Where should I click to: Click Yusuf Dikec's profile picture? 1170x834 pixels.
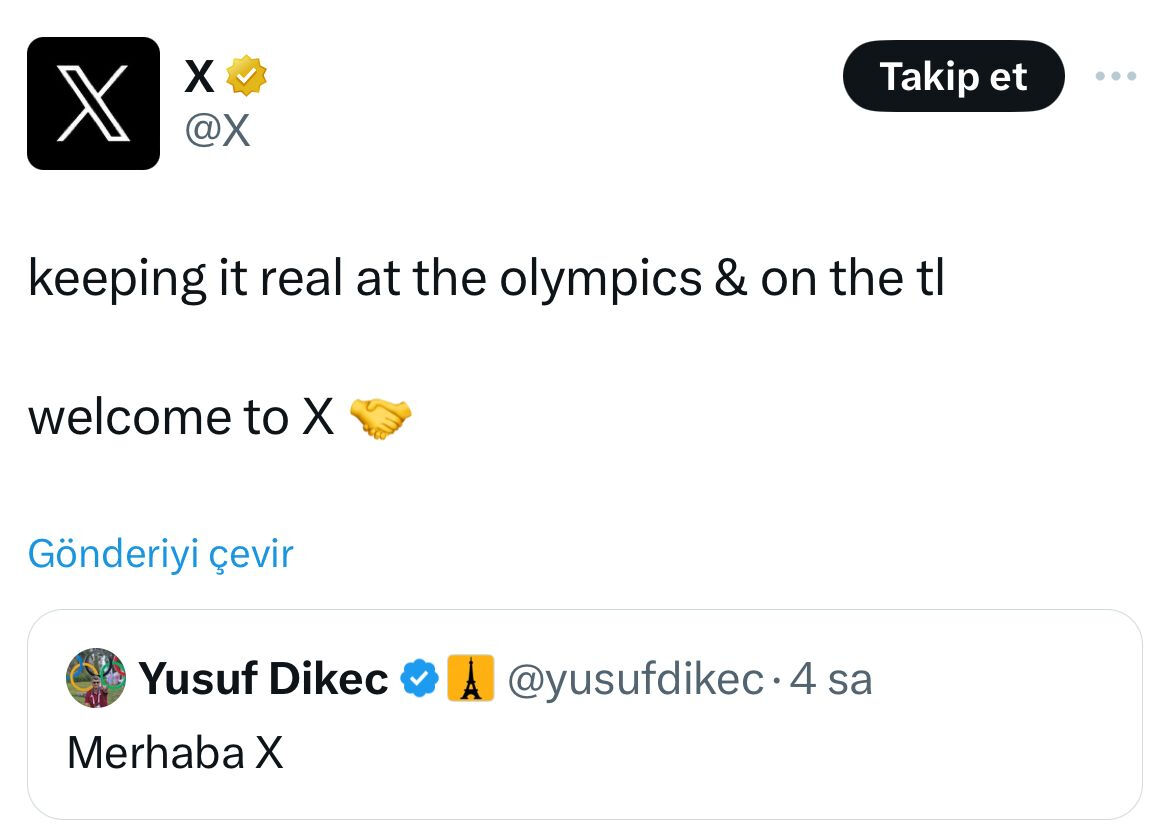(94, 678)
